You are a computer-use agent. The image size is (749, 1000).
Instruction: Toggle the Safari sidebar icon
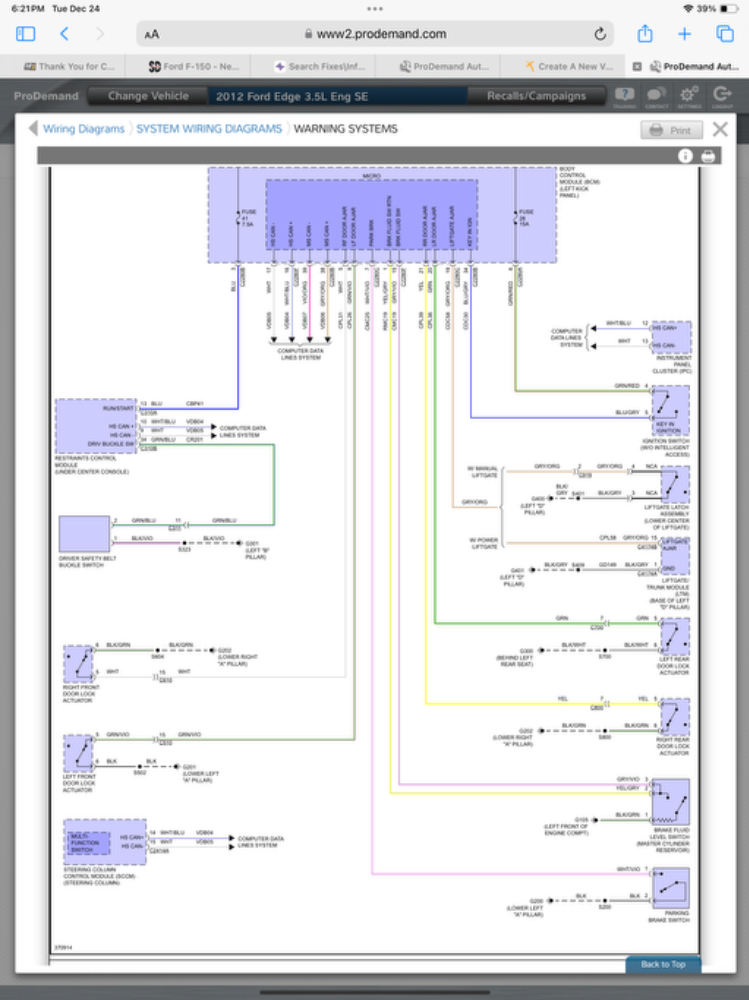tap(26, 34)
